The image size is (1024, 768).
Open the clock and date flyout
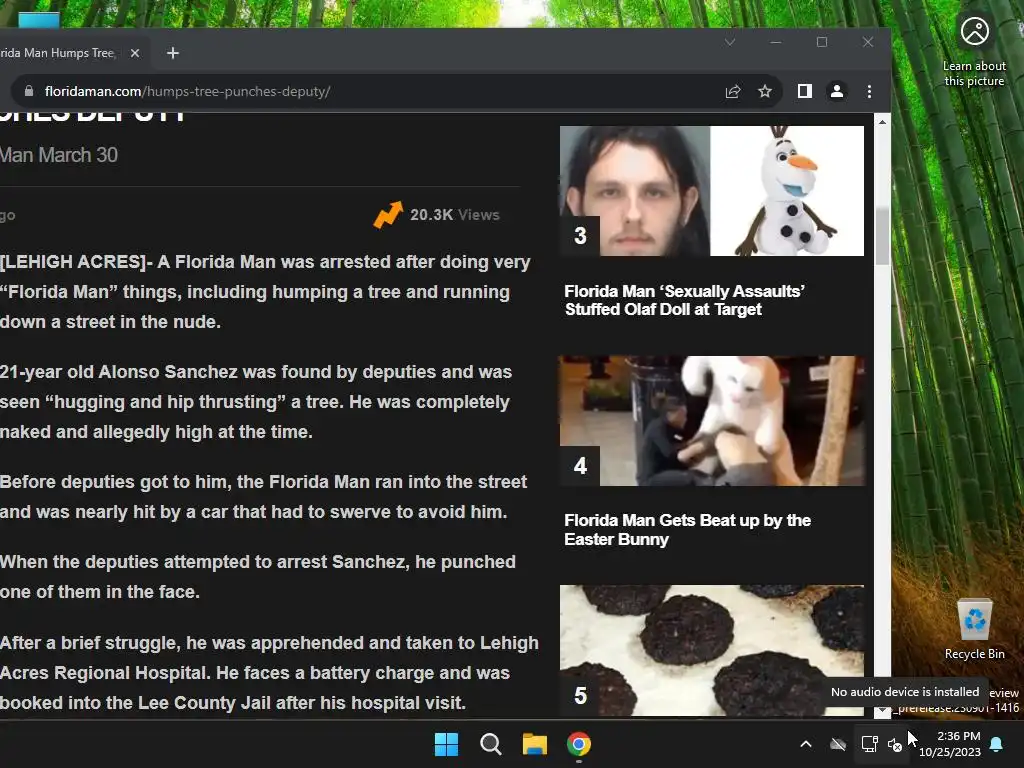[x=950, y=744]
